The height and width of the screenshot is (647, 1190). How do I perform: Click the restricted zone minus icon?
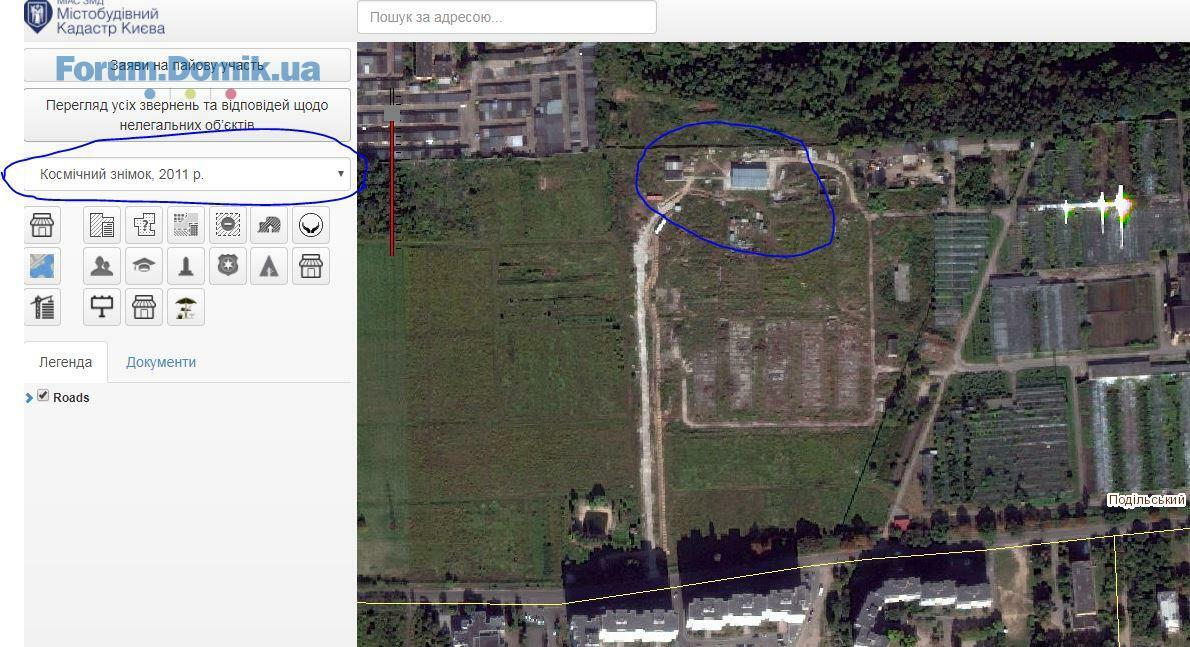[x=227, y=225]
